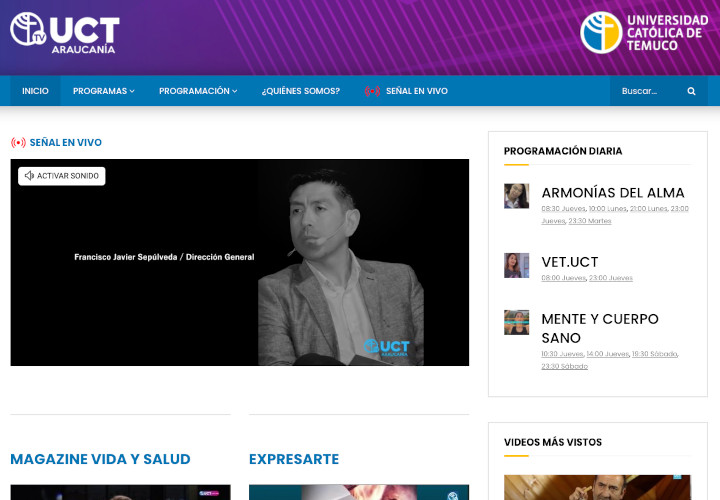The image size is (720, 500).
Task: Expand the Programas dropdown menu
Action: [103, 91]
